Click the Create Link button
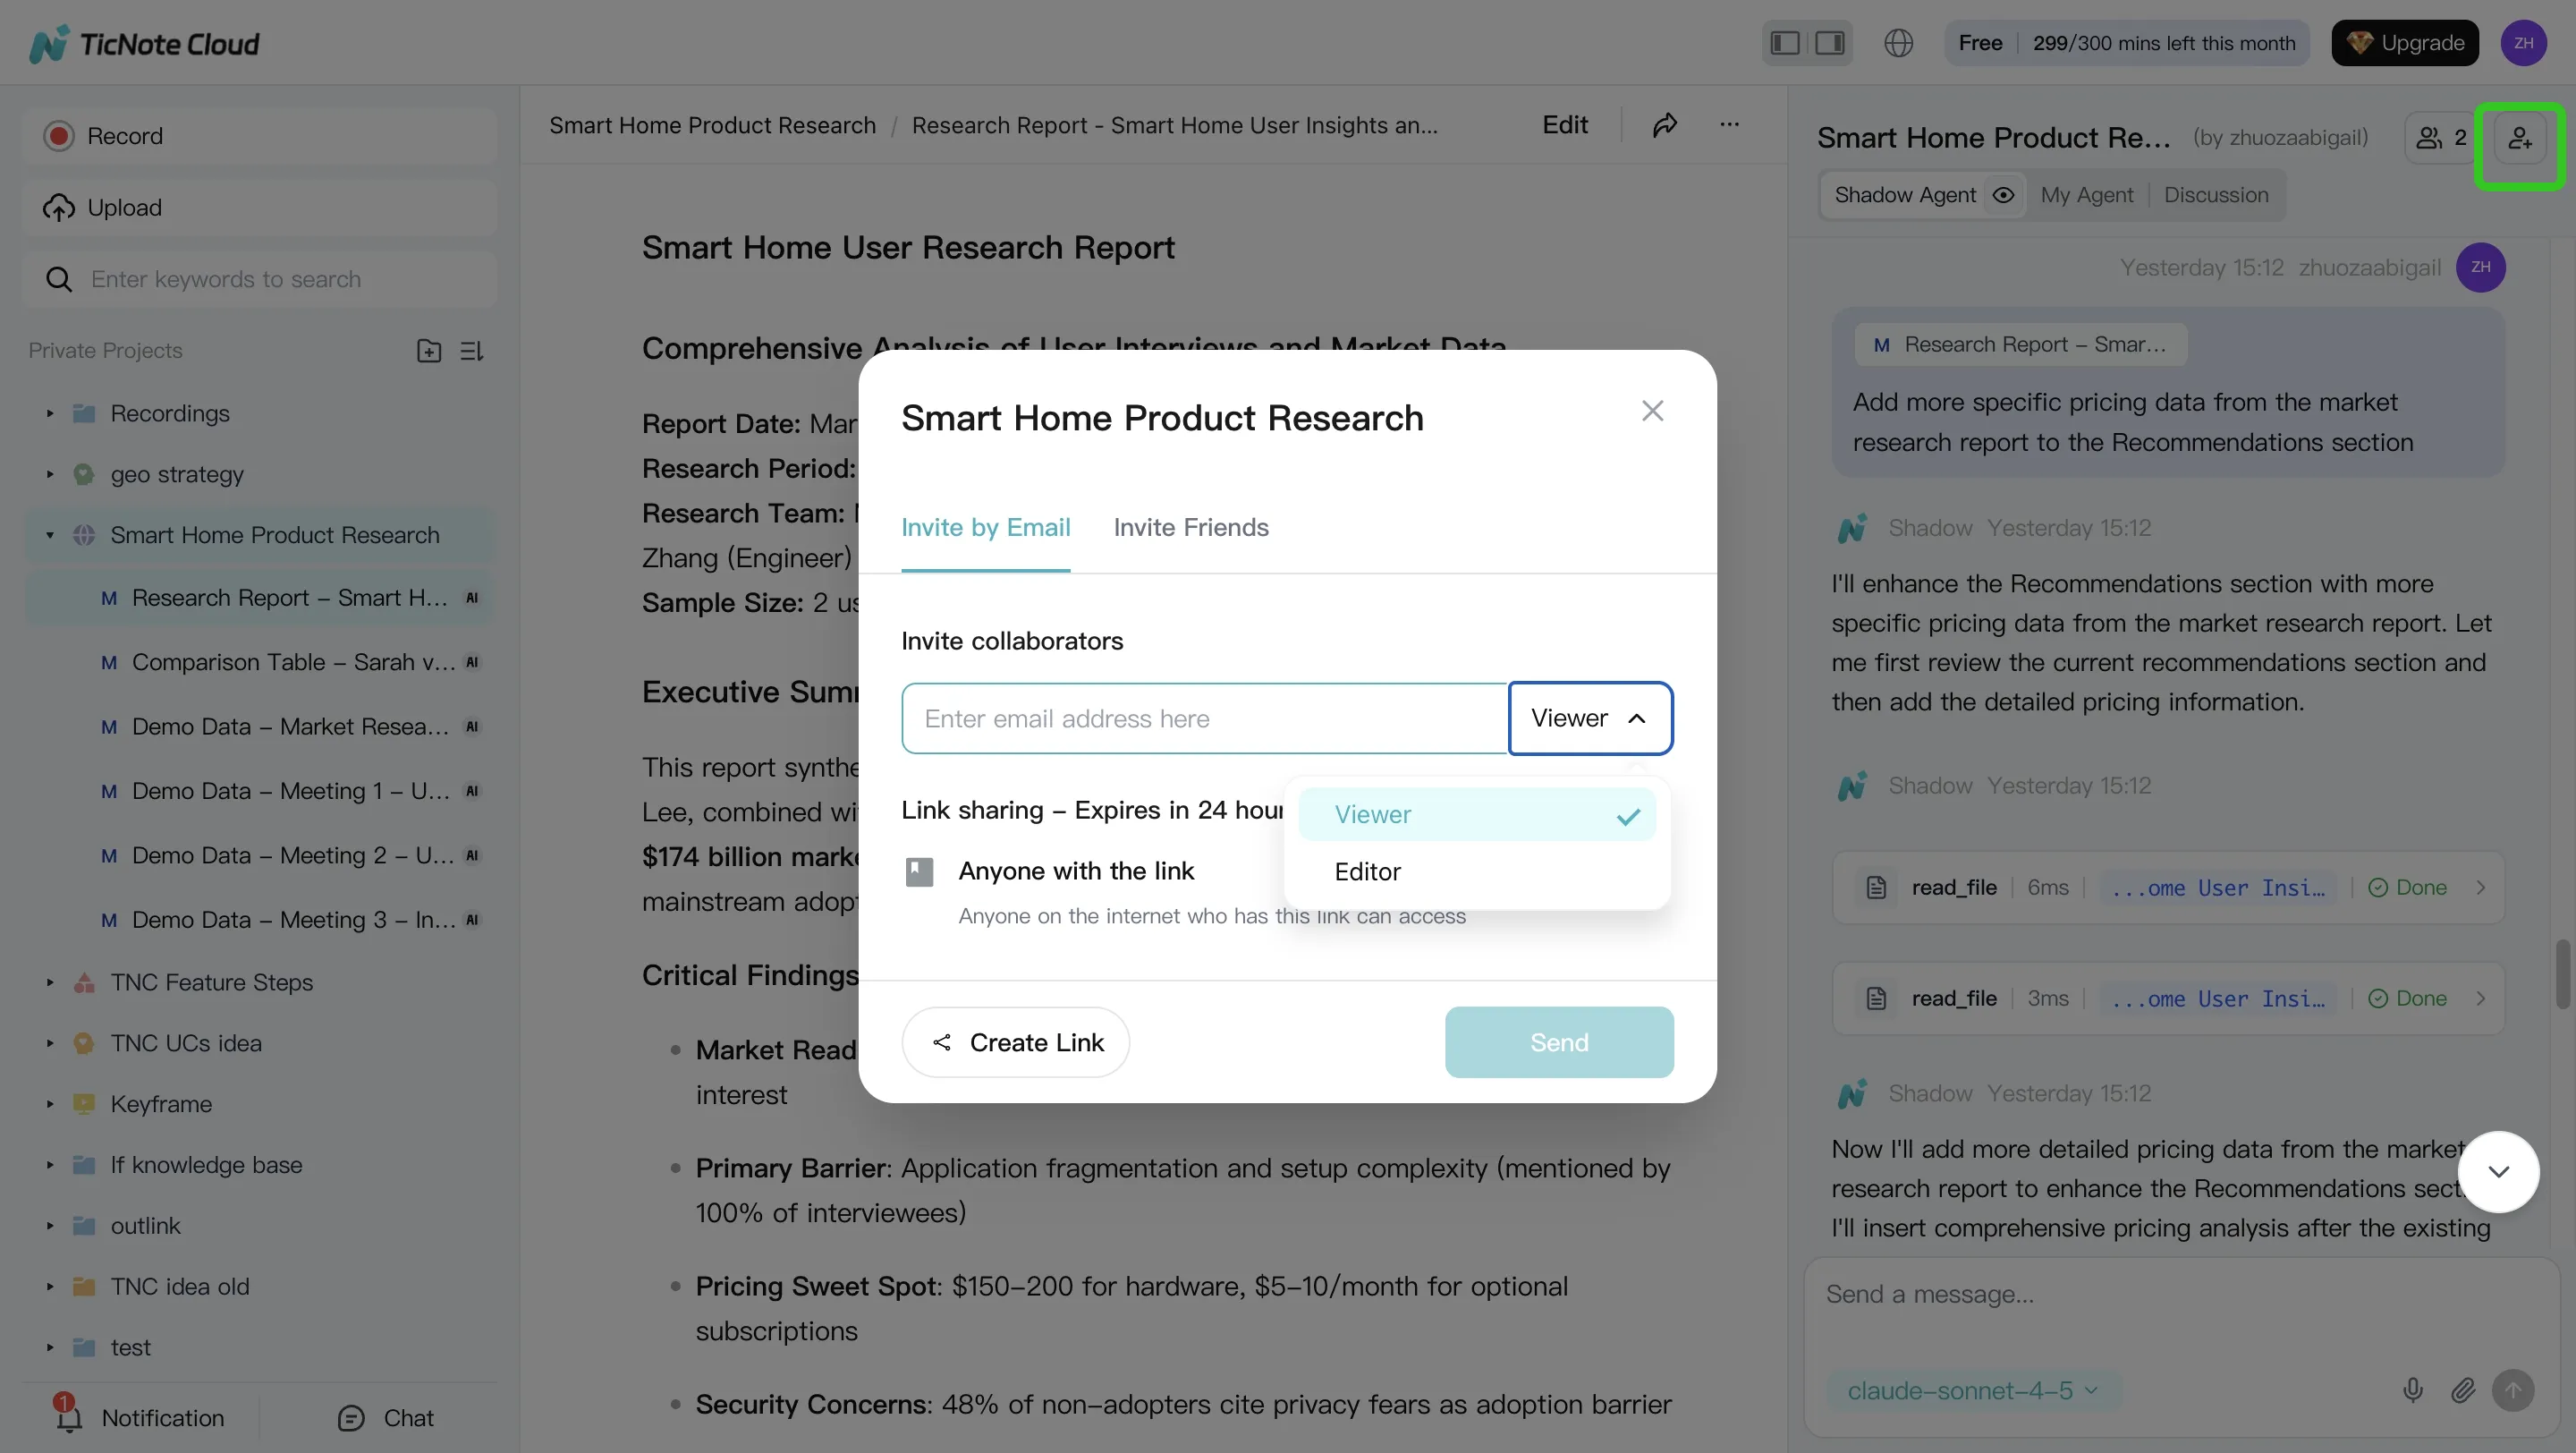Image resolution: width=2576 pixels, height=1453 pixels. pyautogui.click(x=1015, y=1041)
